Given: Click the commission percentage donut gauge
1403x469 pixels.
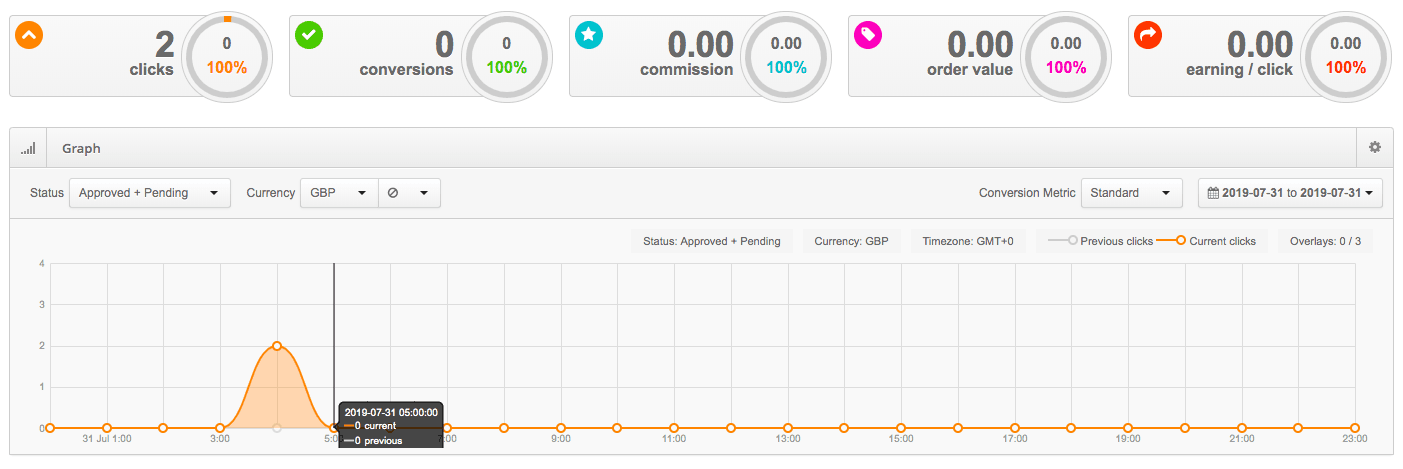Looking at the screenshot, I should click(x=786, y=56).
